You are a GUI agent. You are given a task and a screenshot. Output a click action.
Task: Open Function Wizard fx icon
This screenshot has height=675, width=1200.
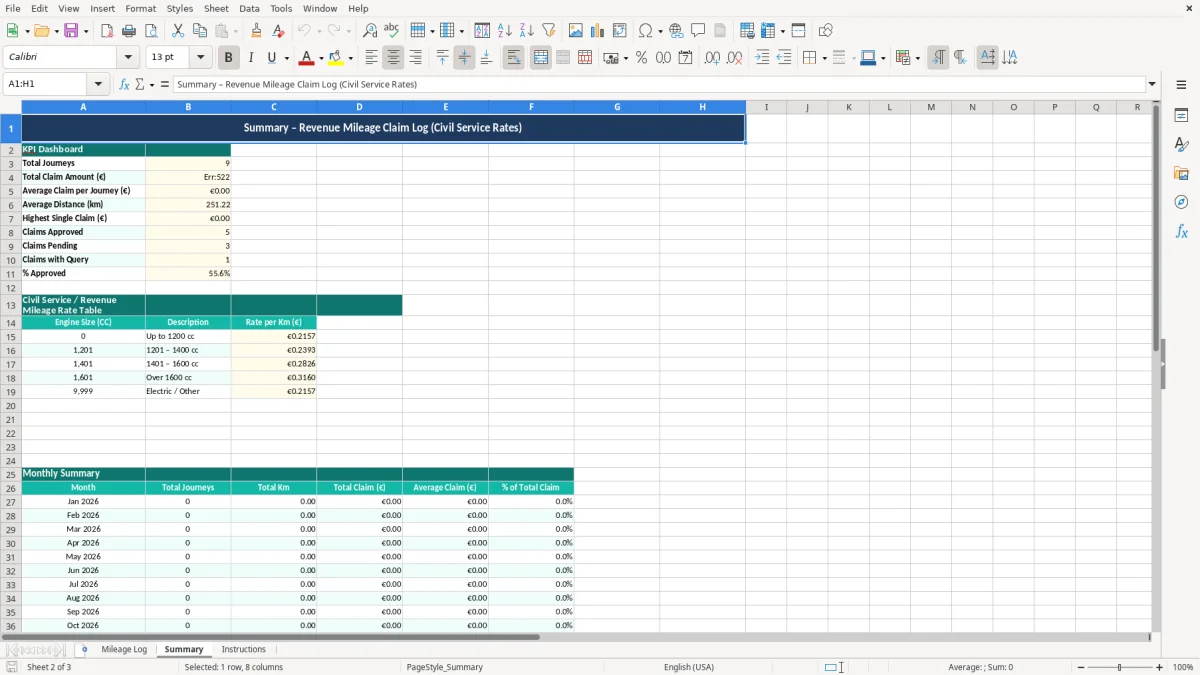click(x=125, y=85)
